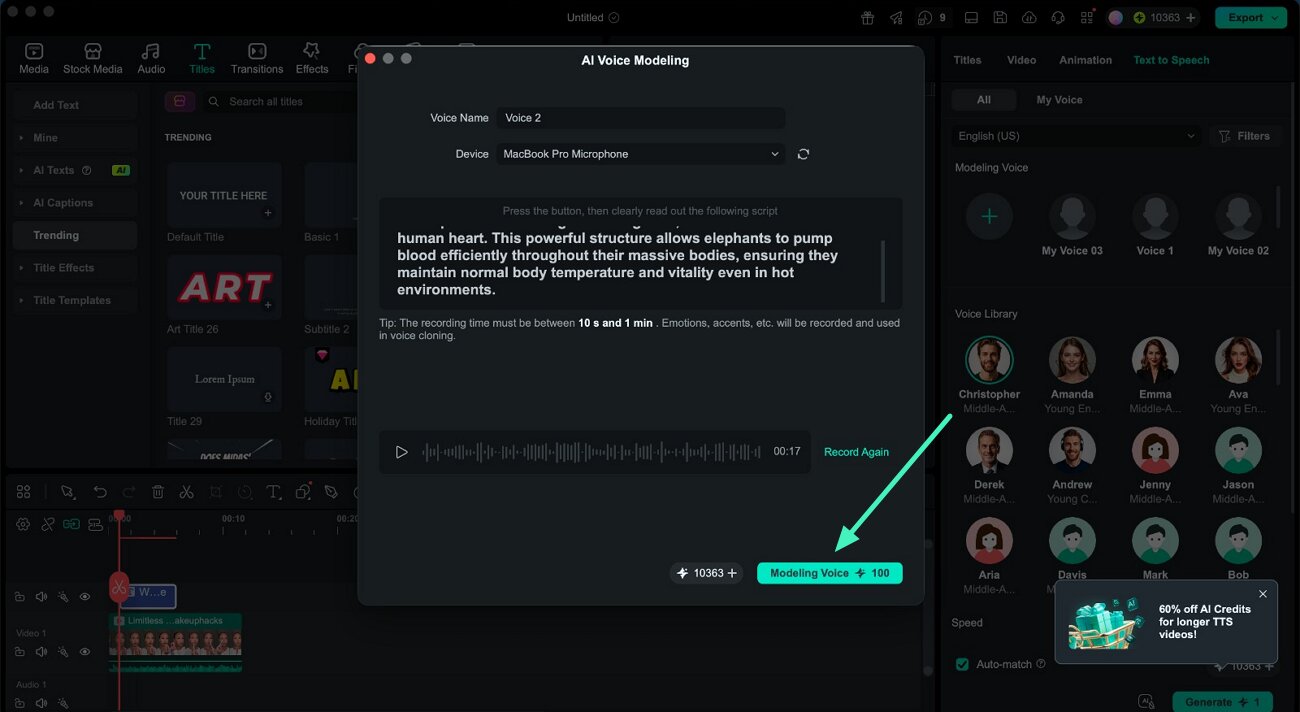Mute the Audio 1 track
The height and width of the screenshot is (712, 1300).
tap(41, 702)
